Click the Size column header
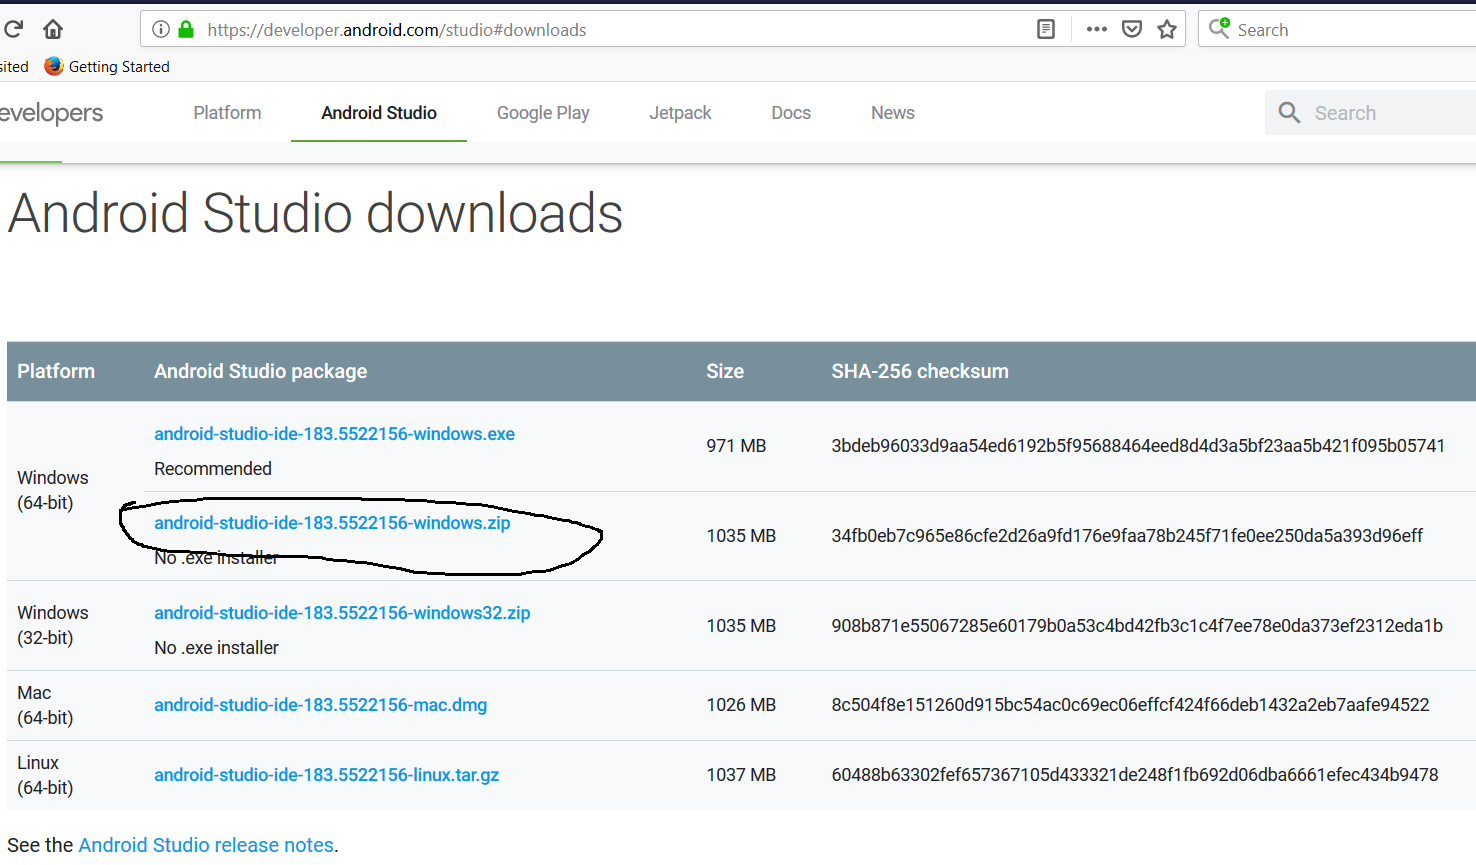The height and width of the screenshot is (865, 1476). click(x=725, y=371)
